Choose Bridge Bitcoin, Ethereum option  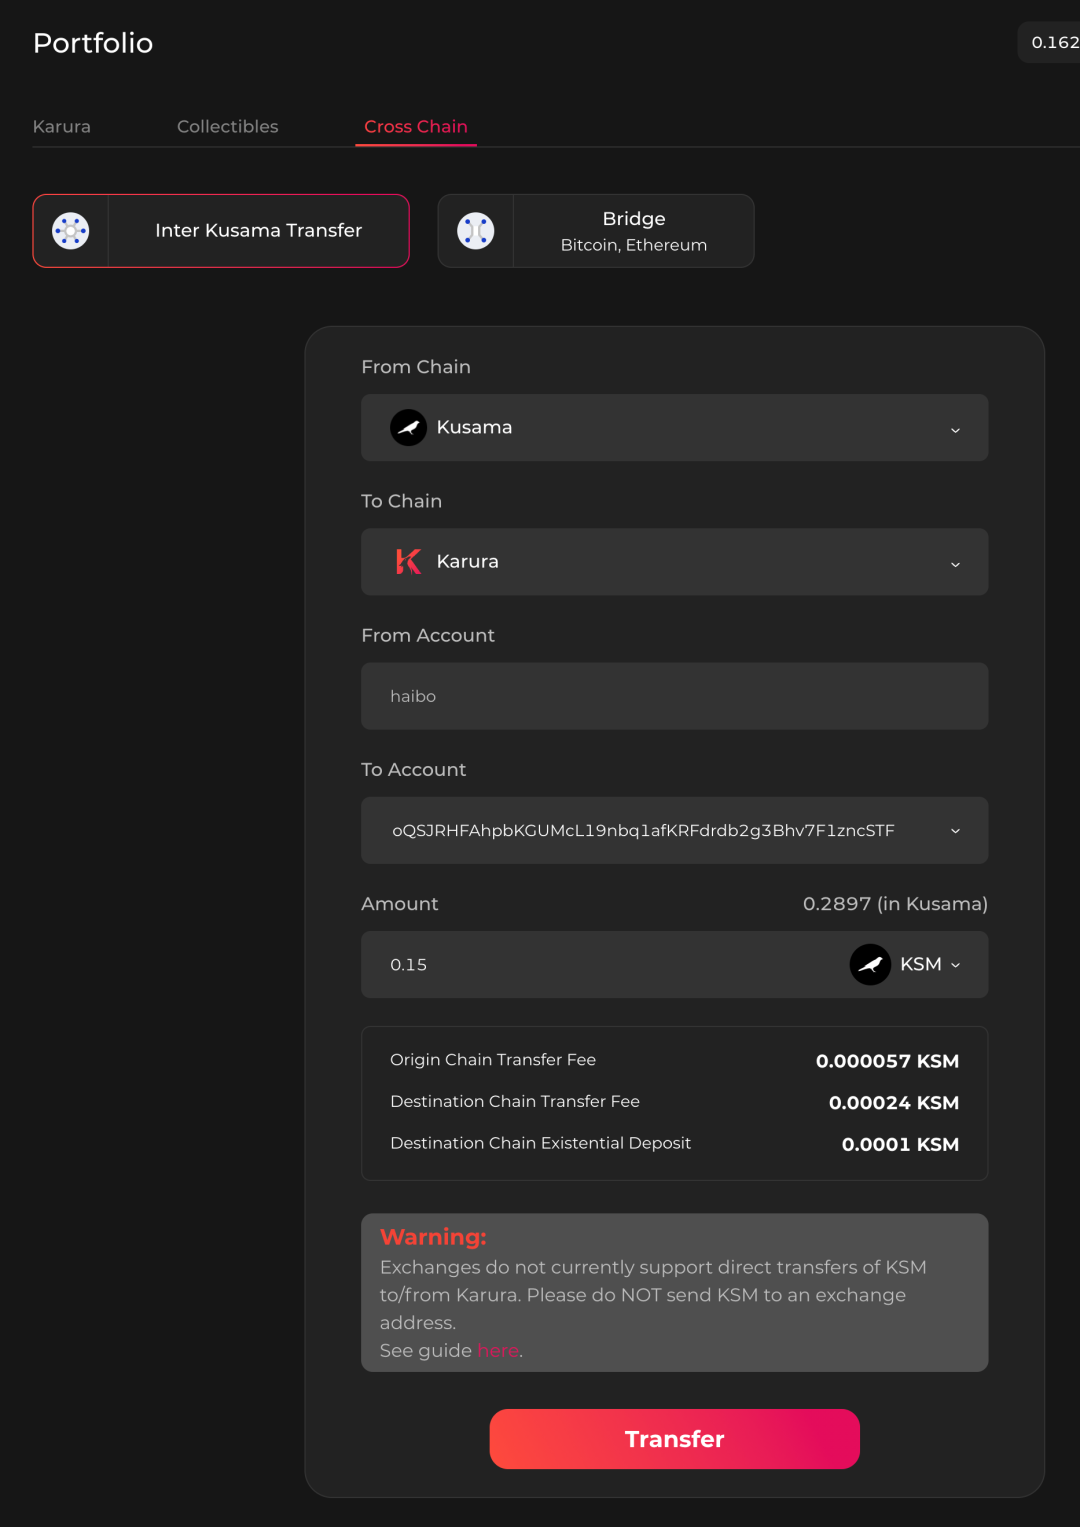[633, 231]
